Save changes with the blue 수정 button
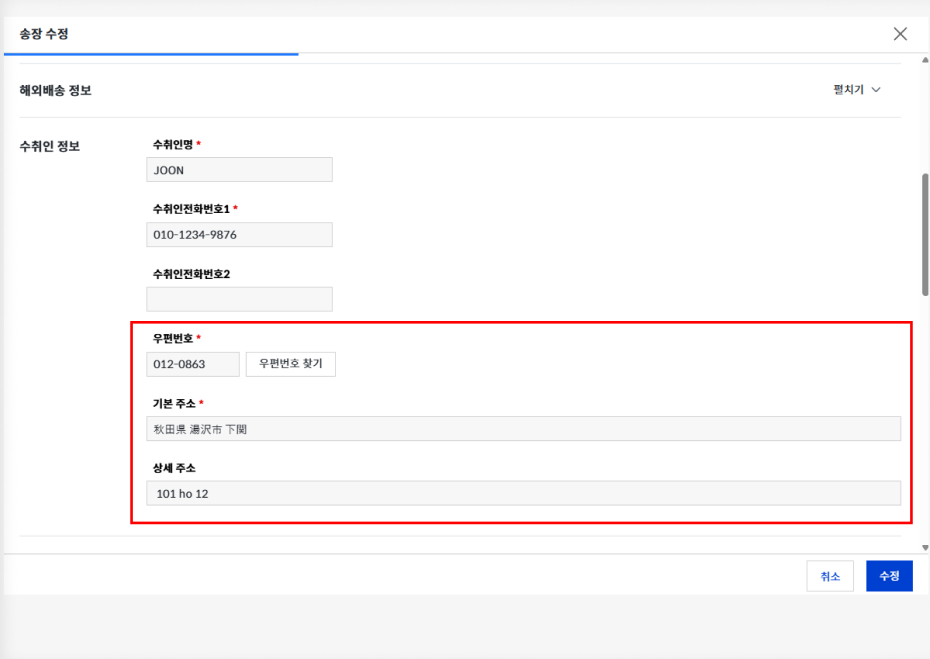 pos(889,576)
